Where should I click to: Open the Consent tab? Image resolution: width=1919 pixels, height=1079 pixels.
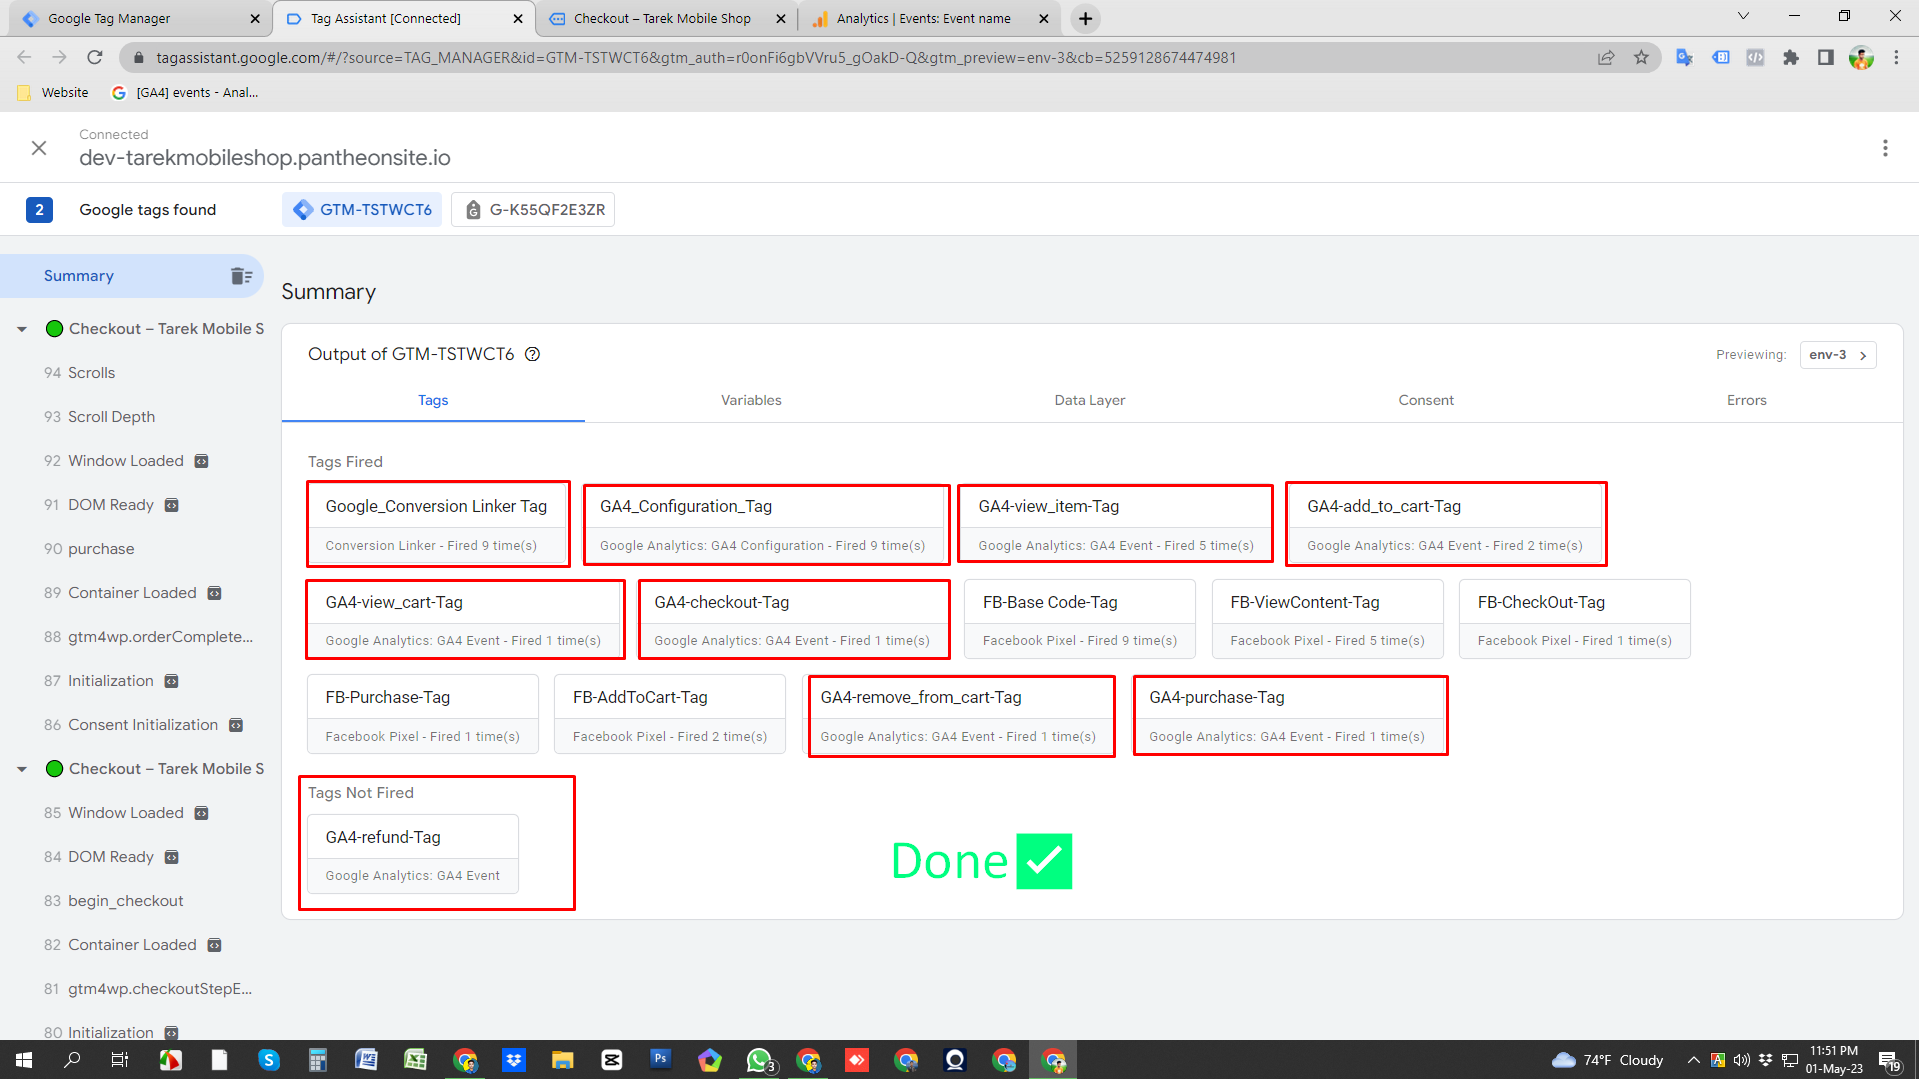click(1425, 400)
